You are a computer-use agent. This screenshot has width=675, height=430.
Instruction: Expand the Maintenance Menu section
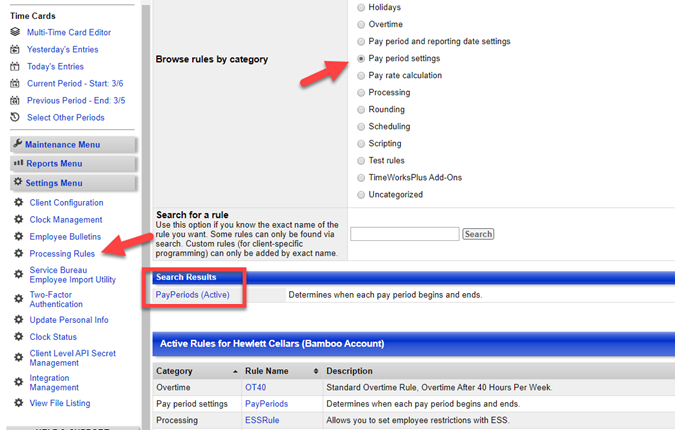[69, 144]
